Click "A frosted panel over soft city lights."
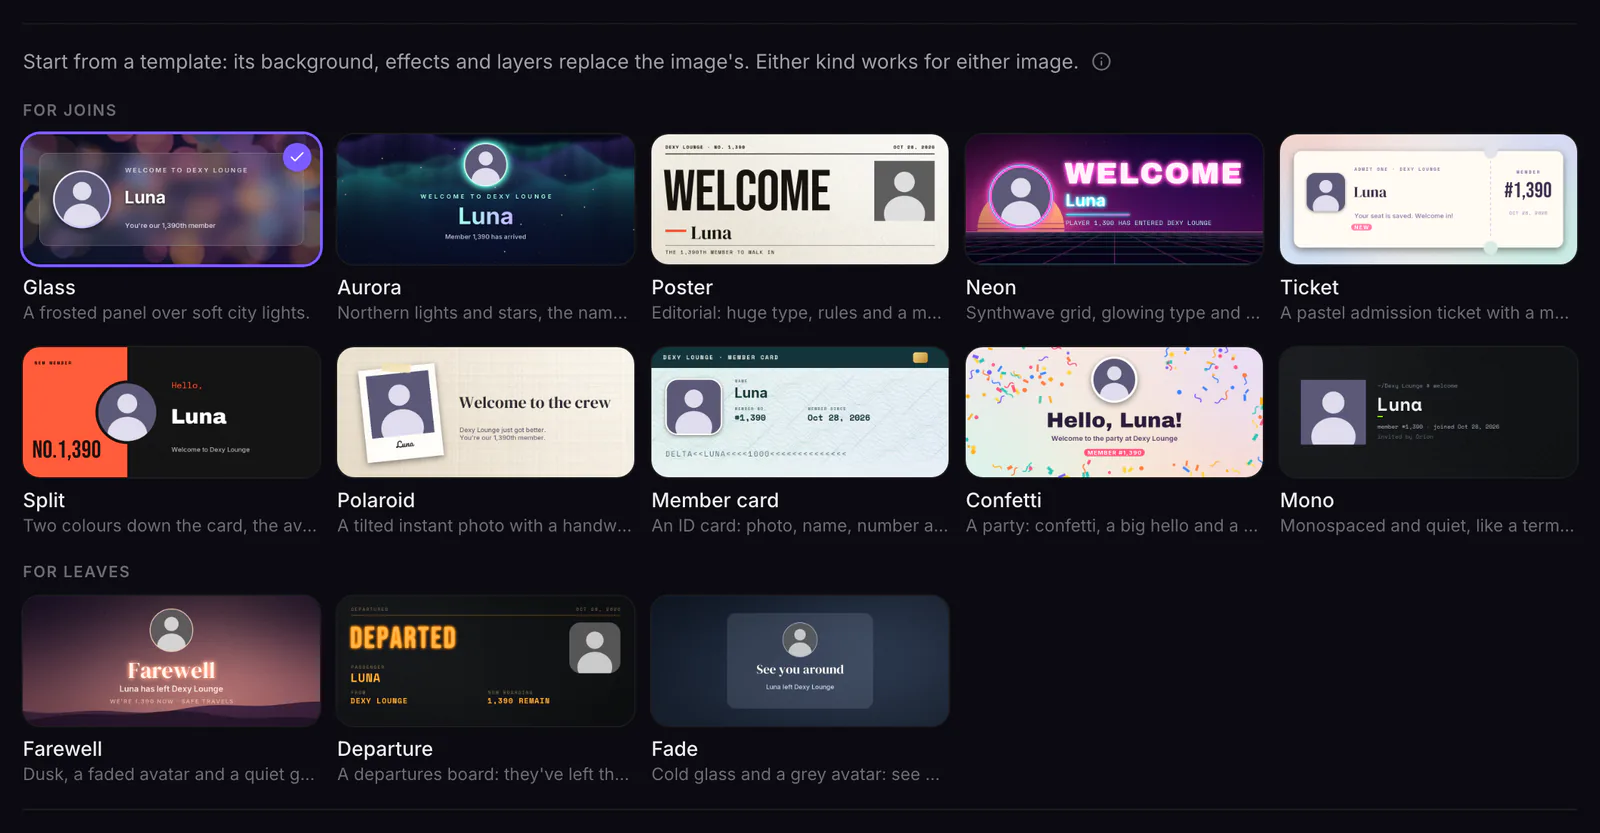 coord(166,313)
